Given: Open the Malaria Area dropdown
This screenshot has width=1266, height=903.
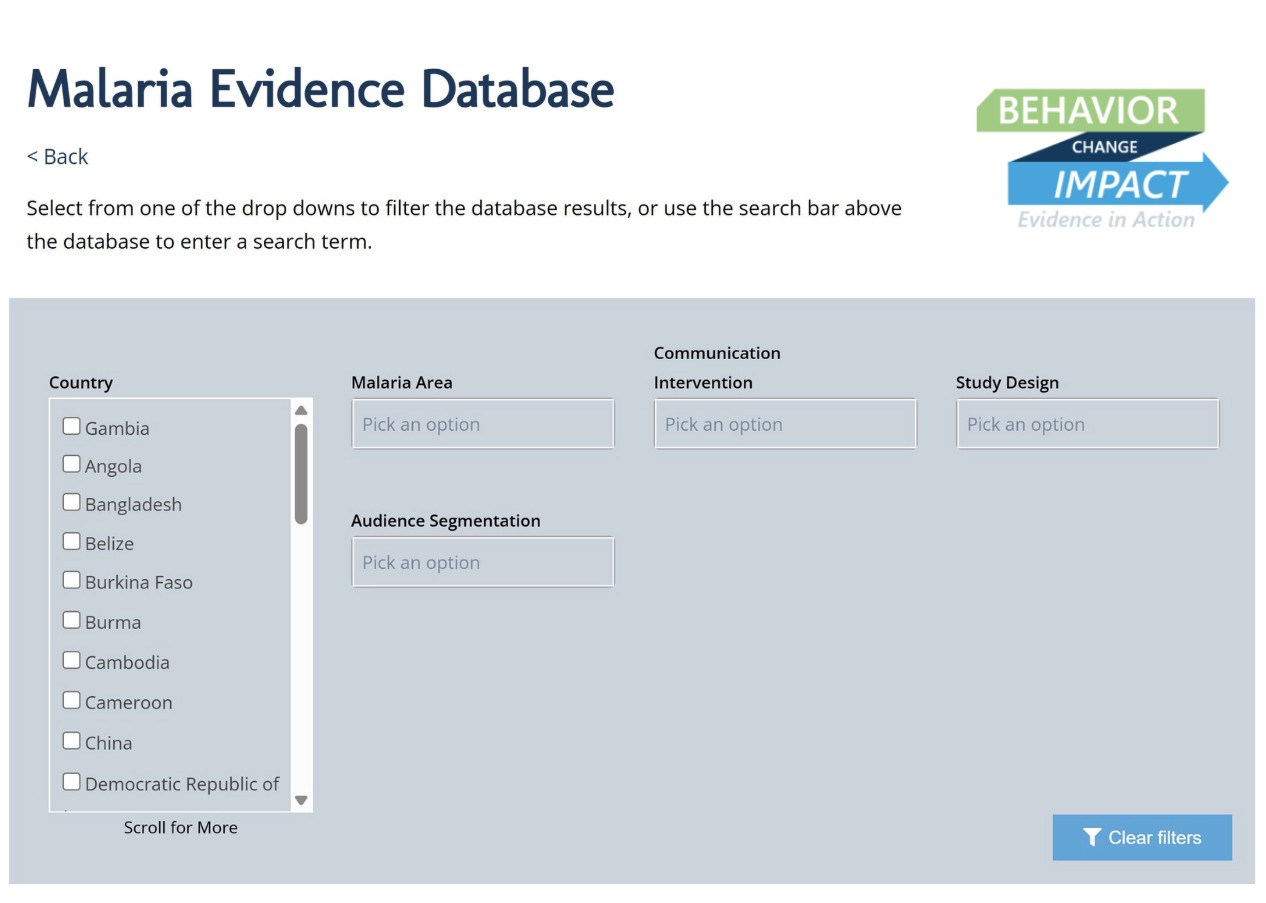Looking at the screenshot, I should click(482, 425).
